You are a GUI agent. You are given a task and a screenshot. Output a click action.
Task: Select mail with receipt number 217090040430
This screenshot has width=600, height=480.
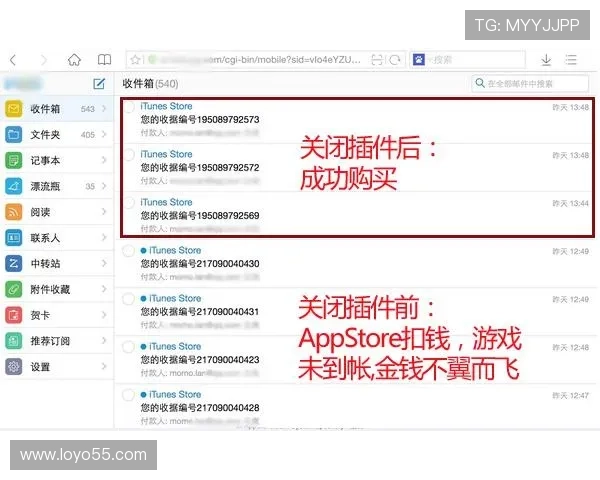pos(129,251)
